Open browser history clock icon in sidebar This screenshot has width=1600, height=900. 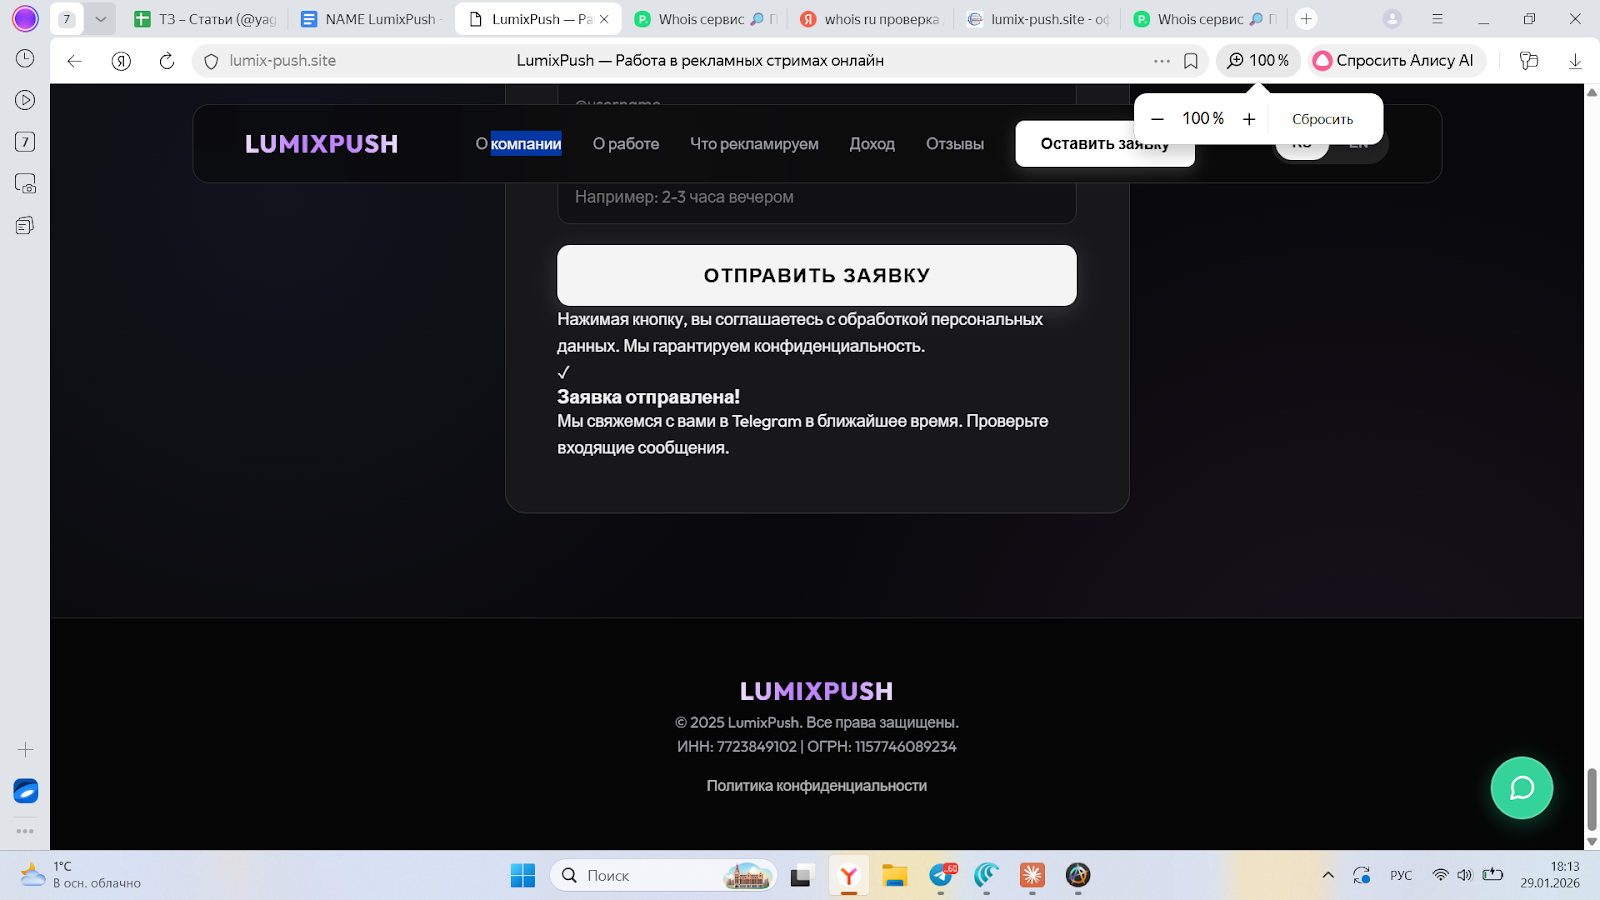(x=25, y=59)
